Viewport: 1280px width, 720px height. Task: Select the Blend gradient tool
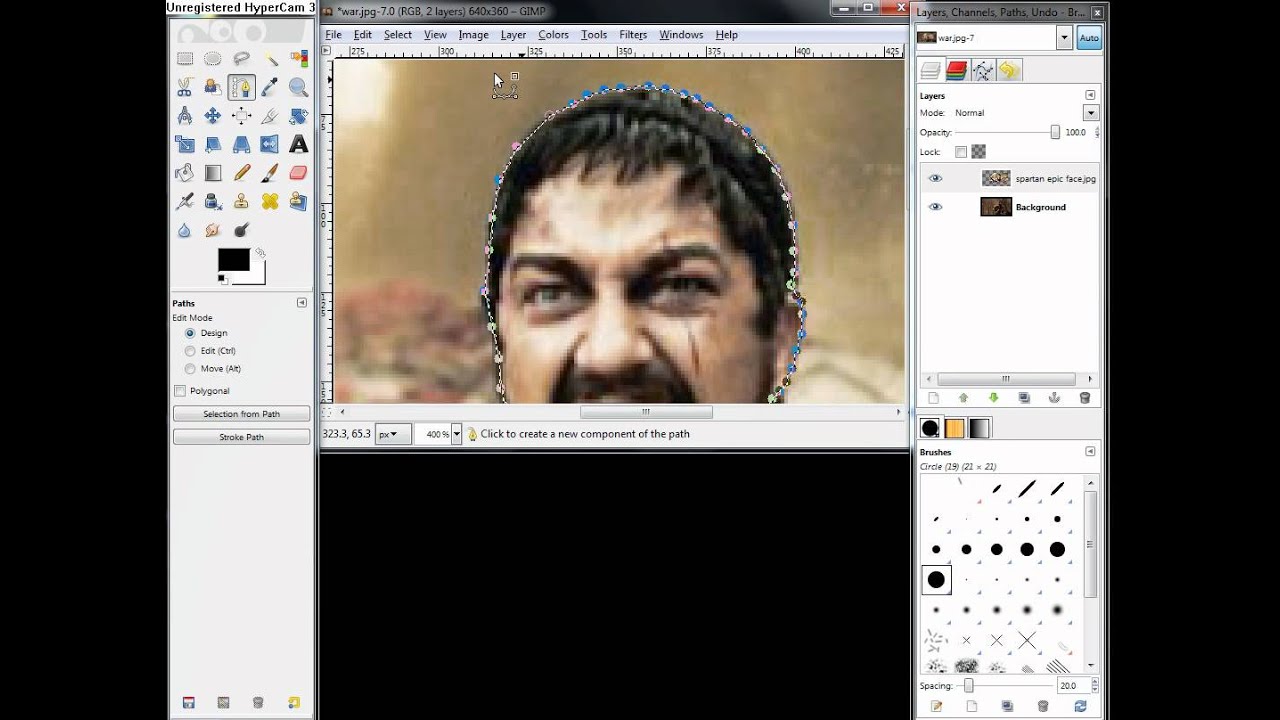click(x=213, y=173)
